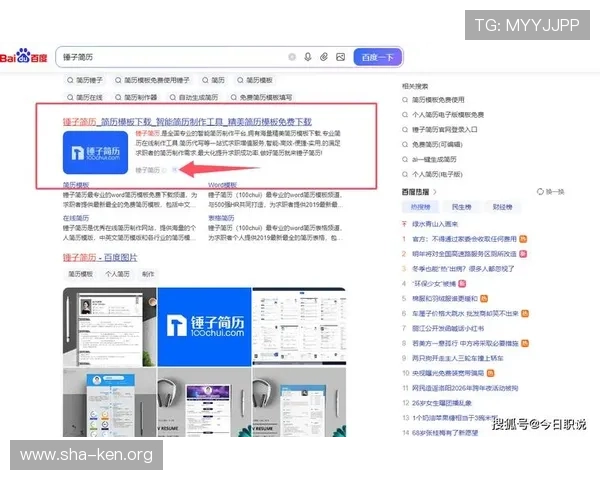Open hot topic 5 about 羽绒服
600x480 pixels.
[x=445, y=299]
